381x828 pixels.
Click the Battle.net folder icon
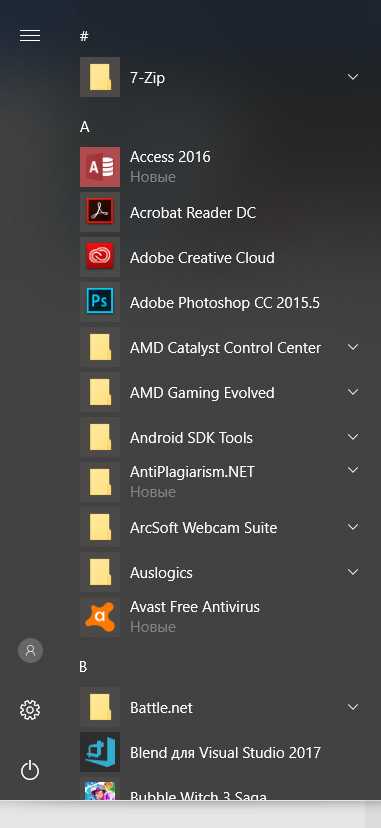tap(100, 707)
